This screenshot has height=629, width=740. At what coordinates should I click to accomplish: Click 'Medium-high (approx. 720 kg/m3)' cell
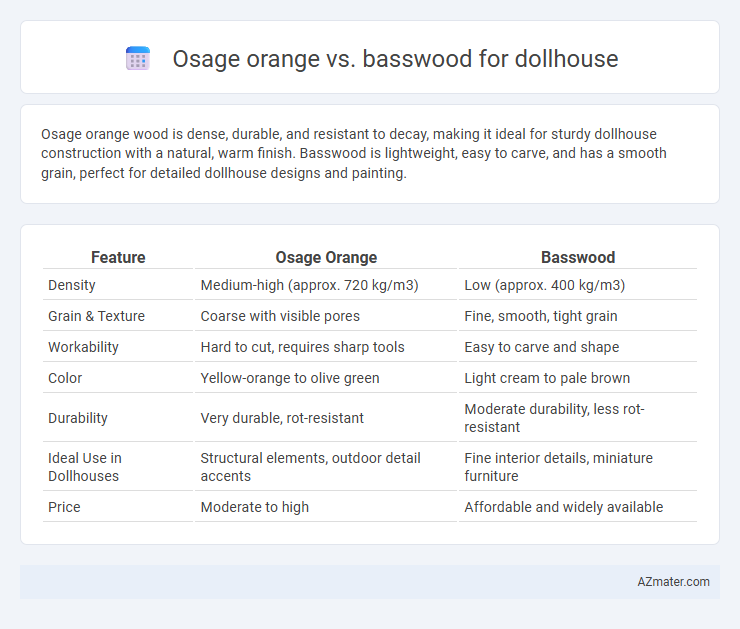pos(309,285)
